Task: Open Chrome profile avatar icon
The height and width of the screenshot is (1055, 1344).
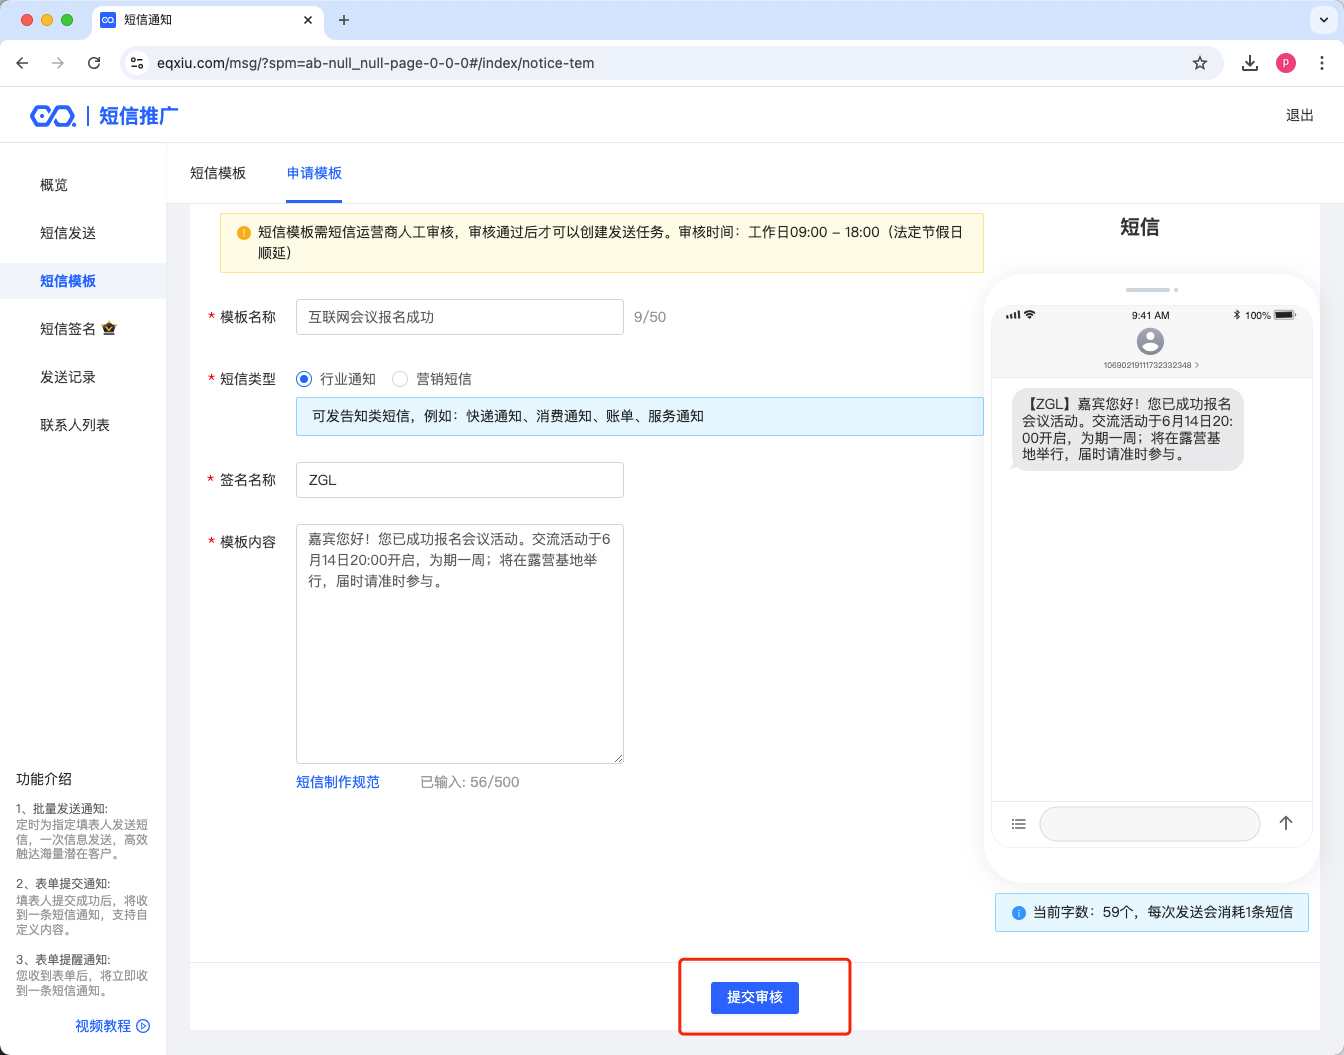Action: (1286, 63)
